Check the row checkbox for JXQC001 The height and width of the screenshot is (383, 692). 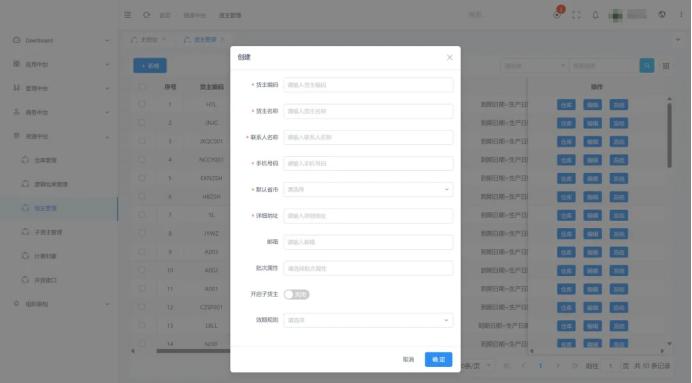click(142, 141)
